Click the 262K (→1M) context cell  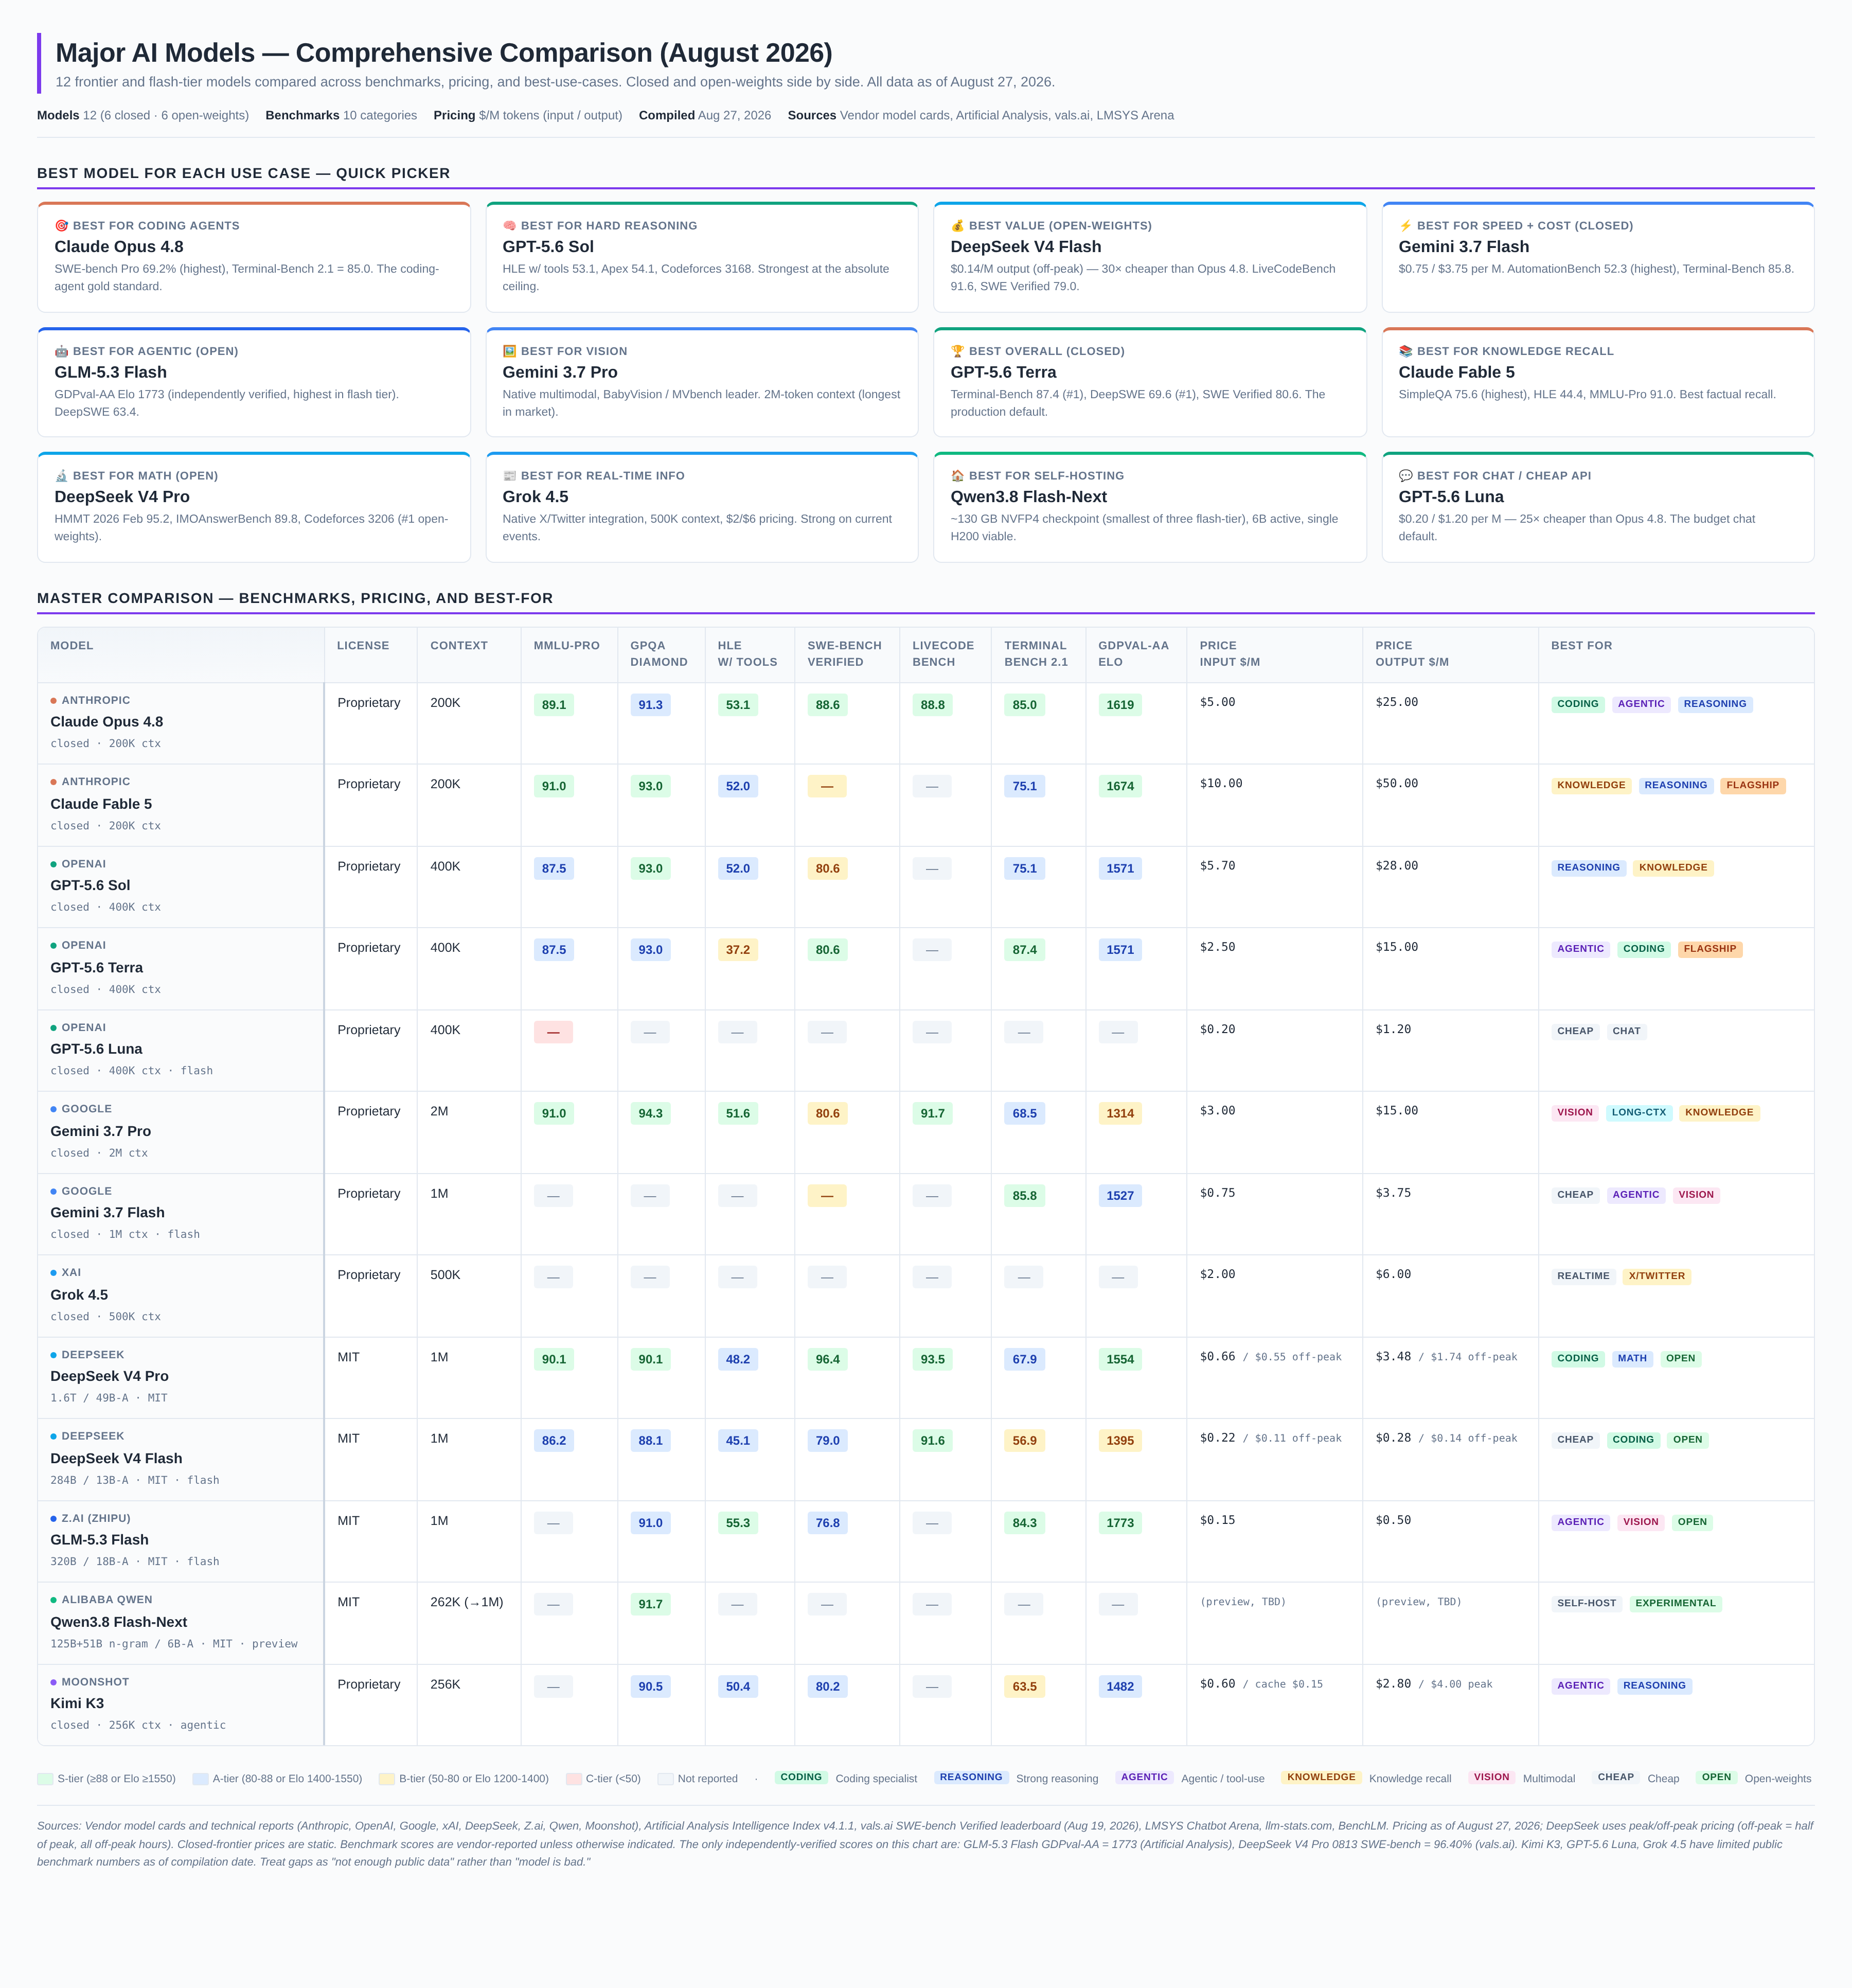click(x=466, y=1603)
